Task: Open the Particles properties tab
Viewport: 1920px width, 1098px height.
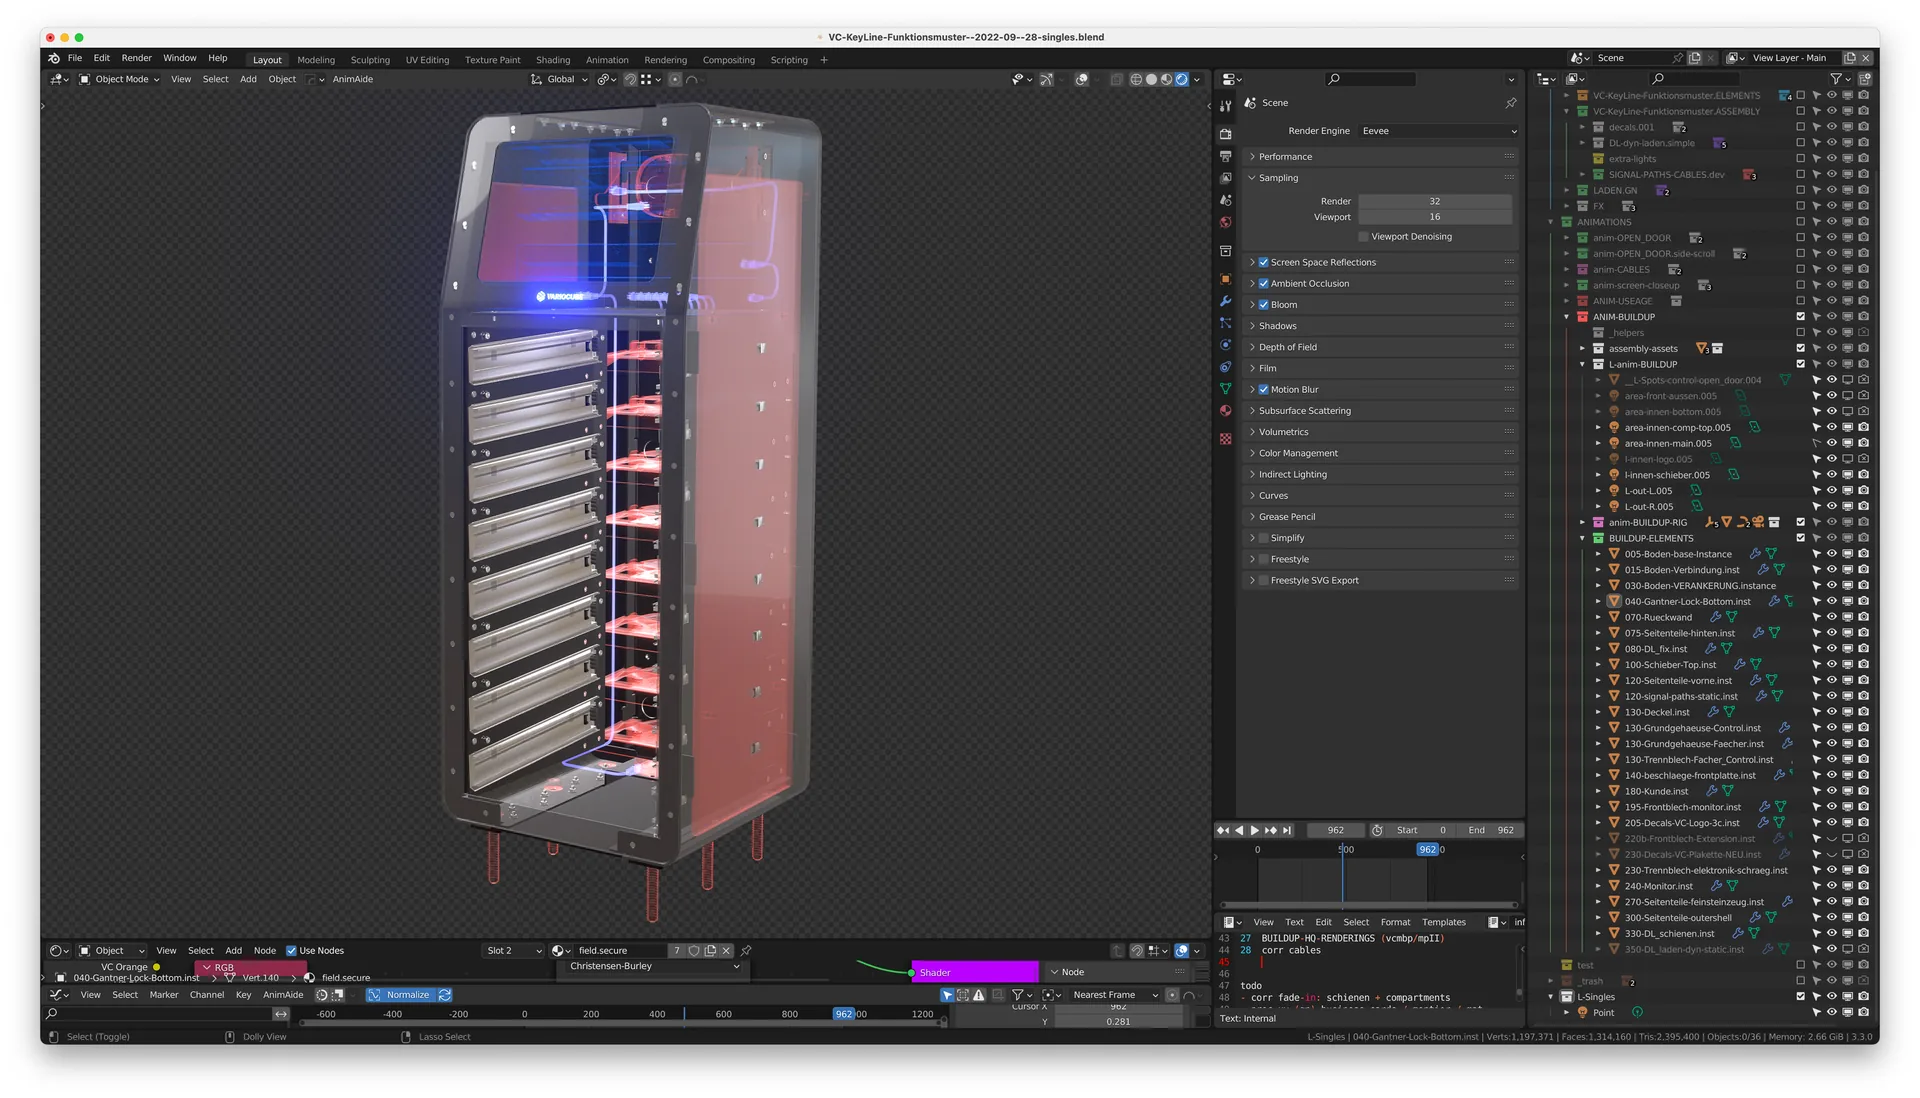Action: click(1225, 323)
